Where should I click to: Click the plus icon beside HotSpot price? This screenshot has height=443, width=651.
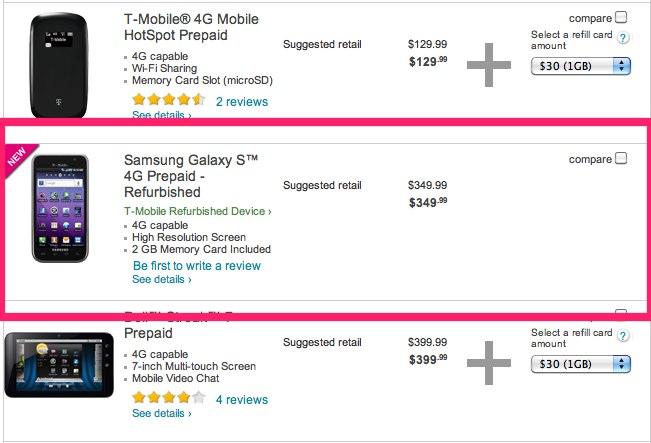pyautogui.click(x=489, y=66)
